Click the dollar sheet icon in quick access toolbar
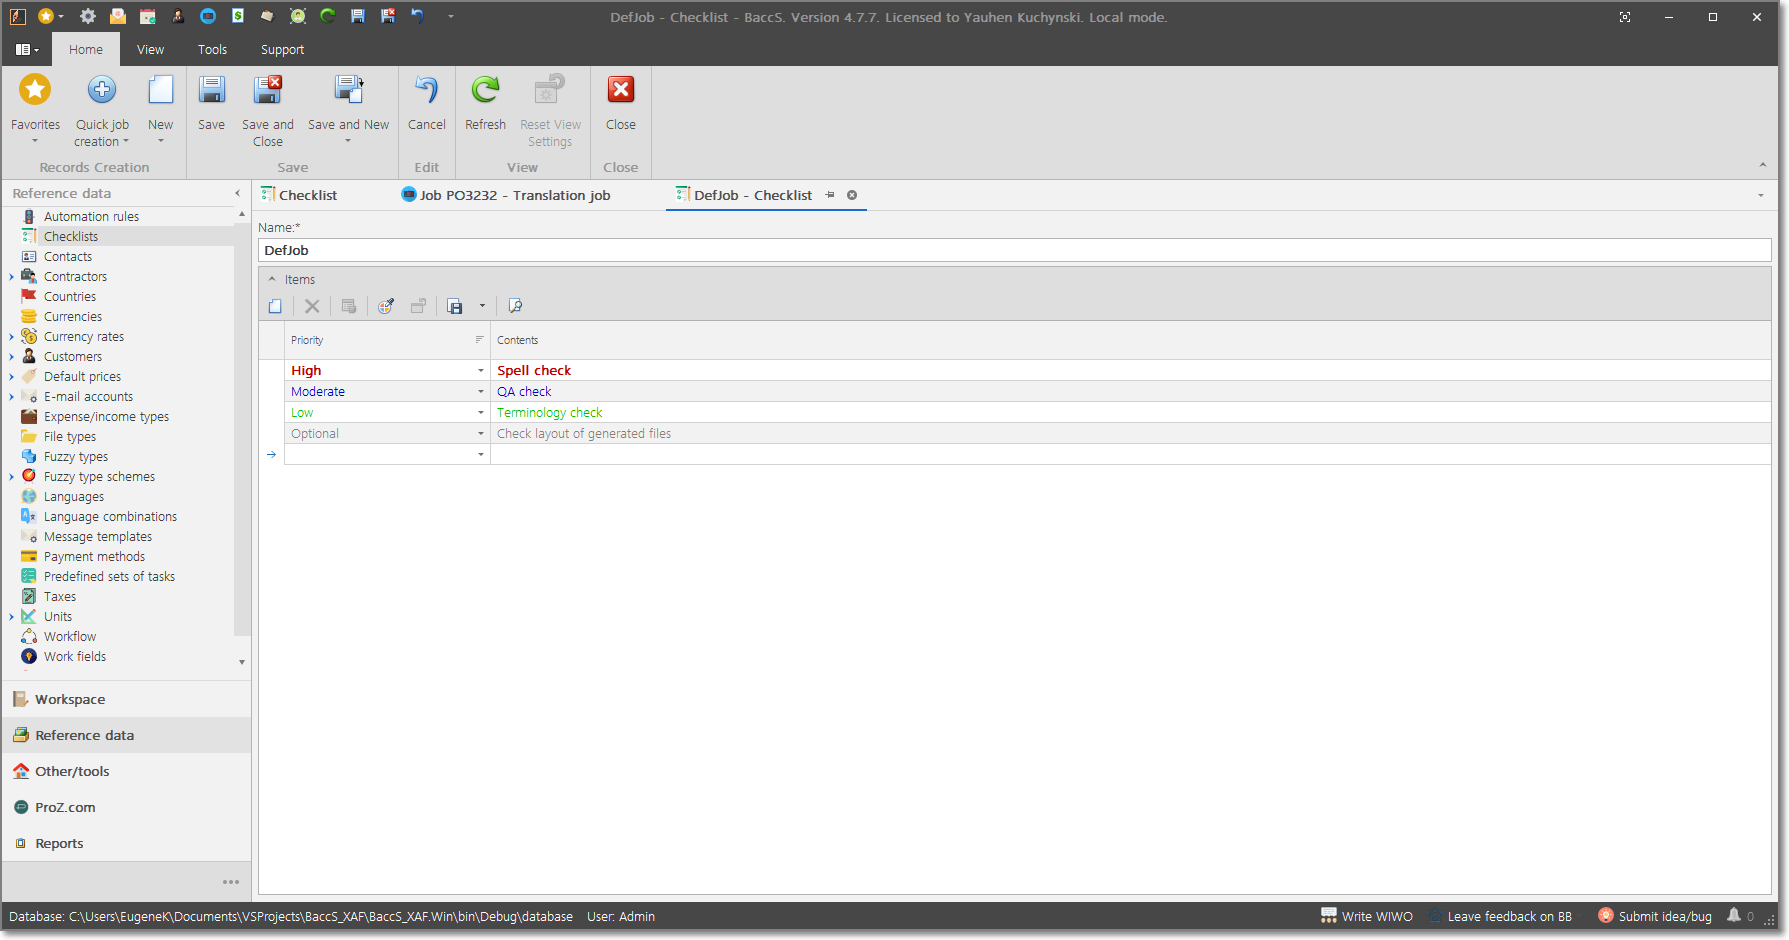Viewport: 1789px width, 940px height. [x=238, y=16]
